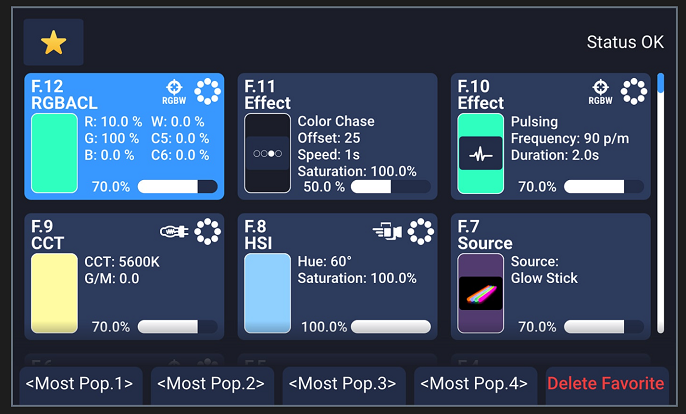
Task: Click the dotted ring icon on F.8
Action: point(421,231)
